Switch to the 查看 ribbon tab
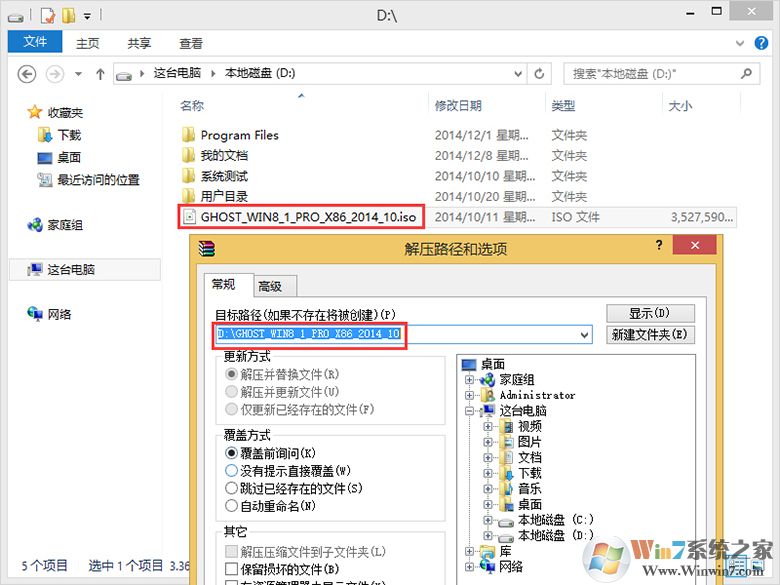The height and width of the screenshot is (585, 780). (x=191, y=44)
